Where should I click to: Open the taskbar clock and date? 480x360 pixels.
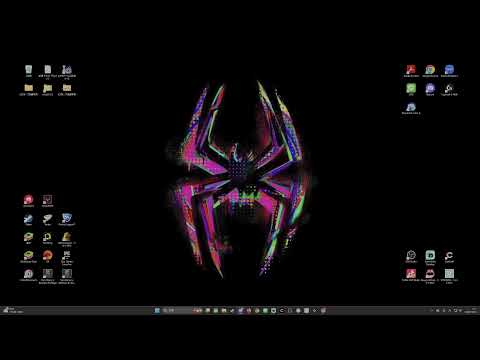(x=471, y=310)
